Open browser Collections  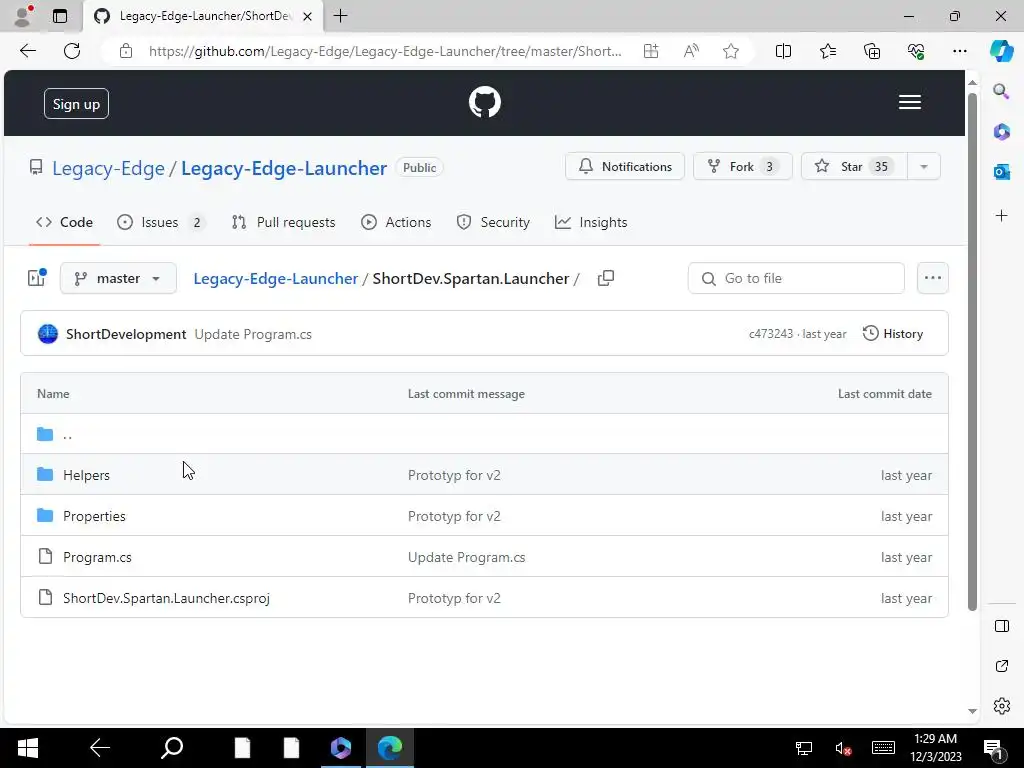point(872,51)
